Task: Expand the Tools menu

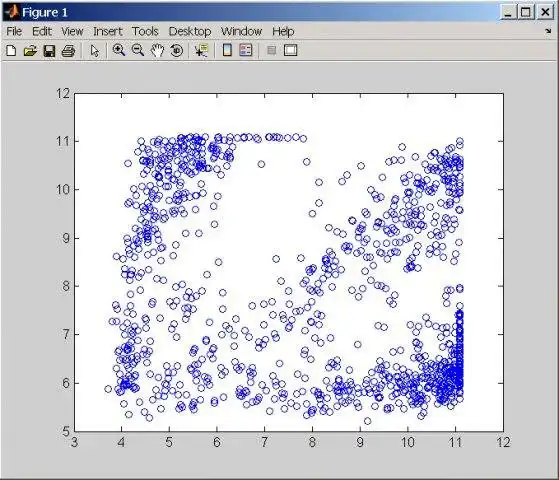Action: coord(145,31)
